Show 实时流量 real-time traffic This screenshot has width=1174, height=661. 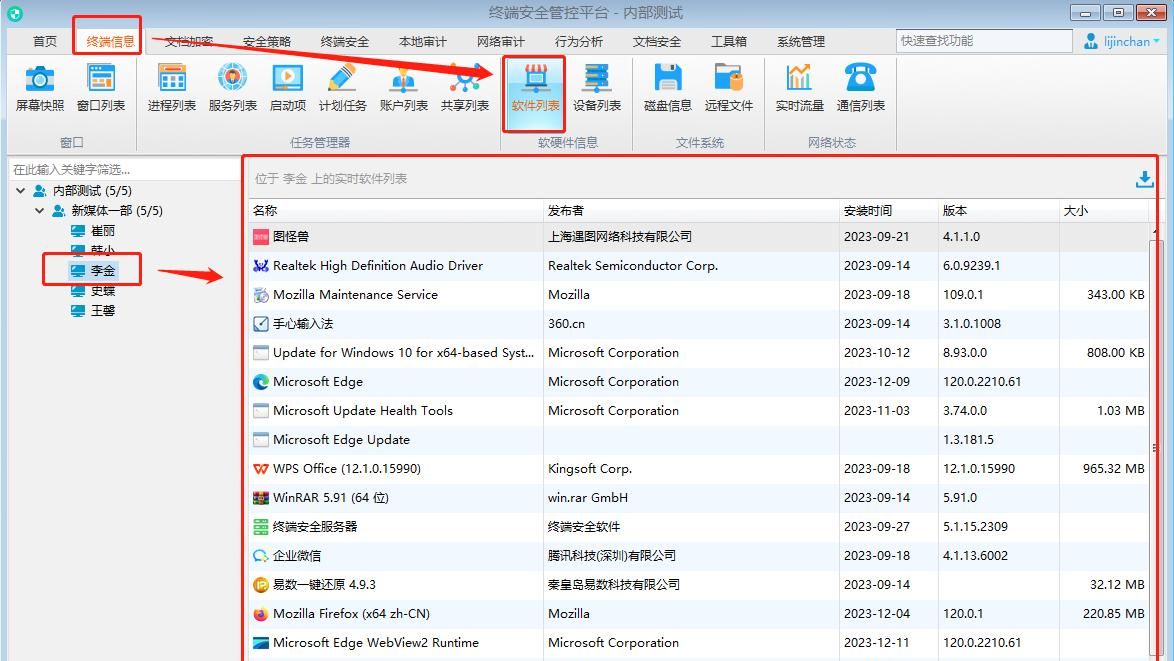(799, 88)
